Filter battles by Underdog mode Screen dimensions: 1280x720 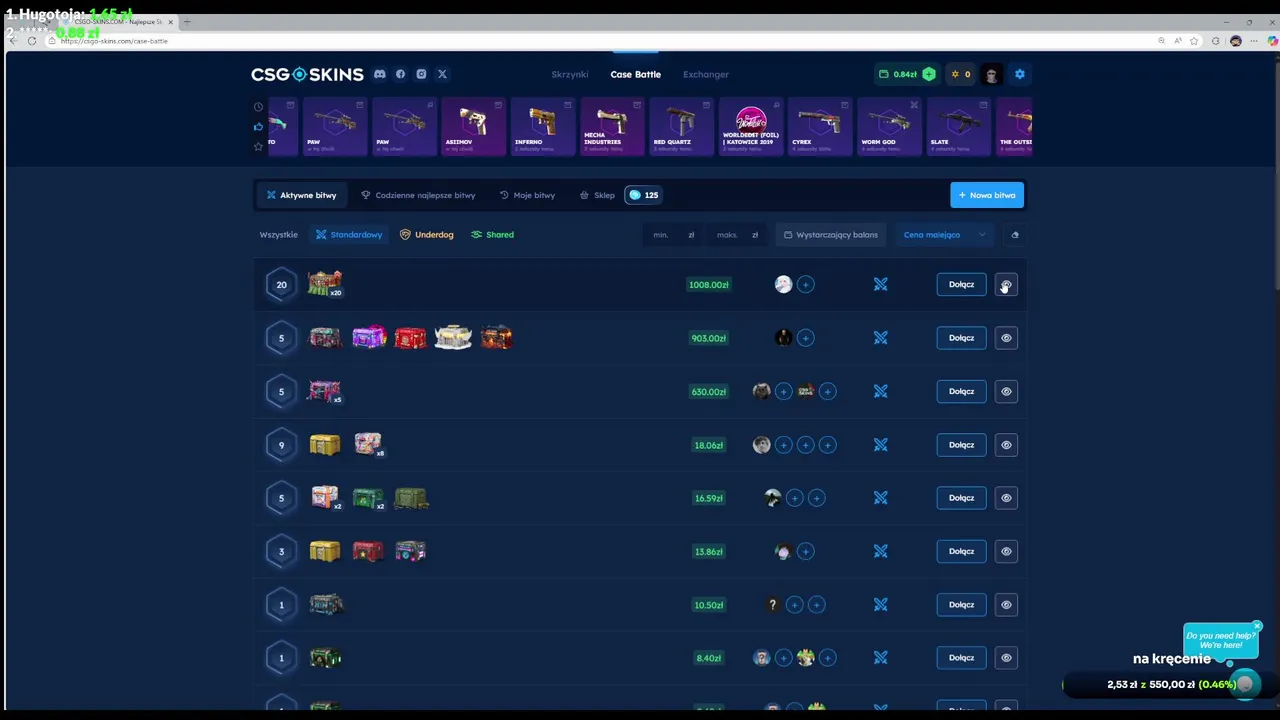(427, 235)
